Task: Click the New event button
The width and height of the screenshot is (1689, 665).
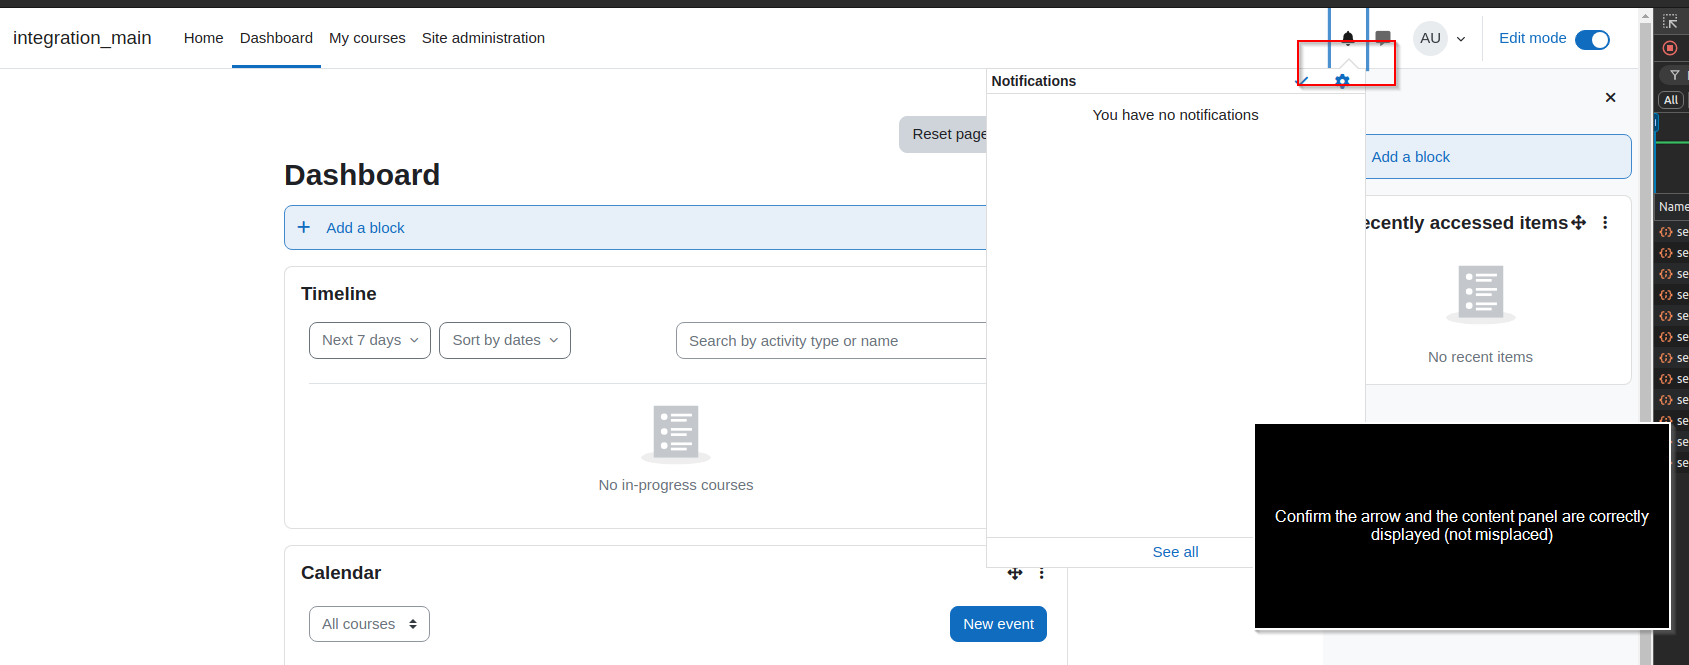Action: point(998,624)
